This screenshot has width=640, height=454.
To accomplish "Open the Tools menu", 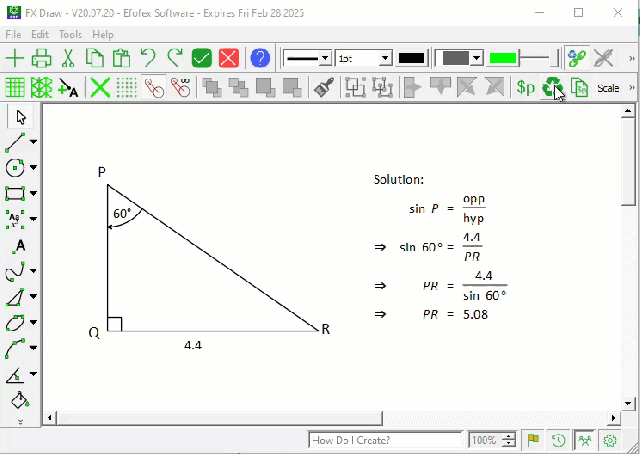I will (70, 34).
